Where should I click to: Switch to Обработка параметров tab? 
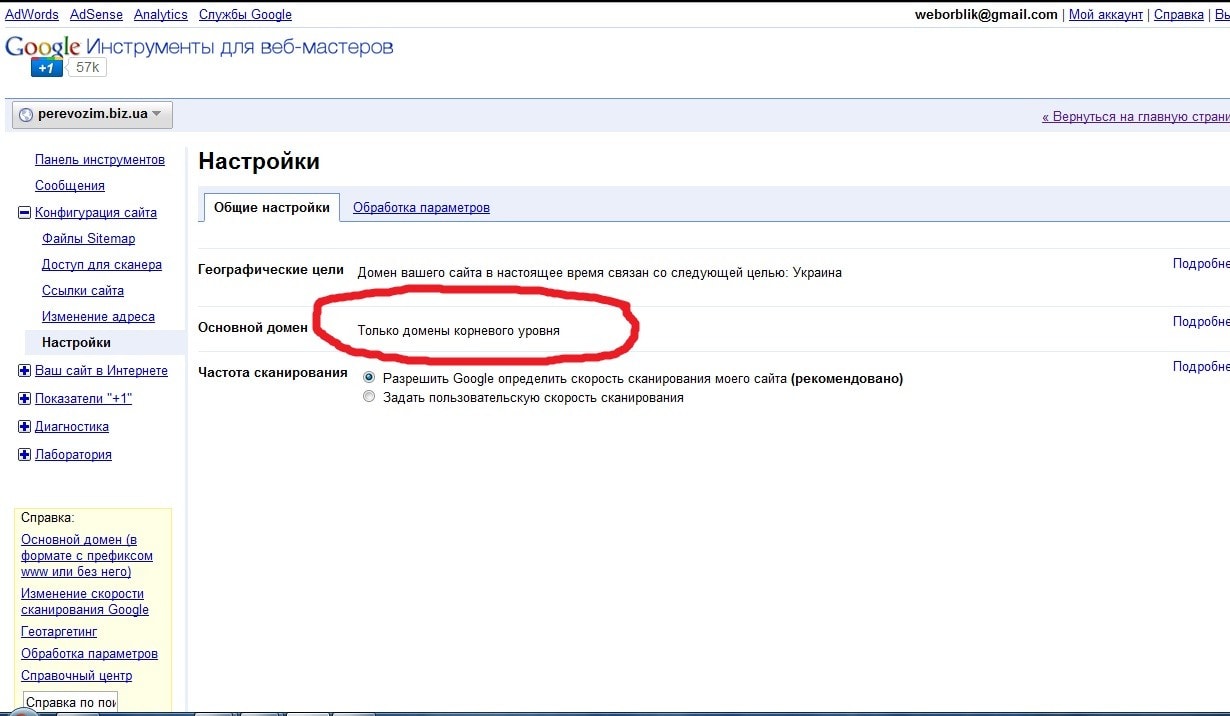coord(421,208)
